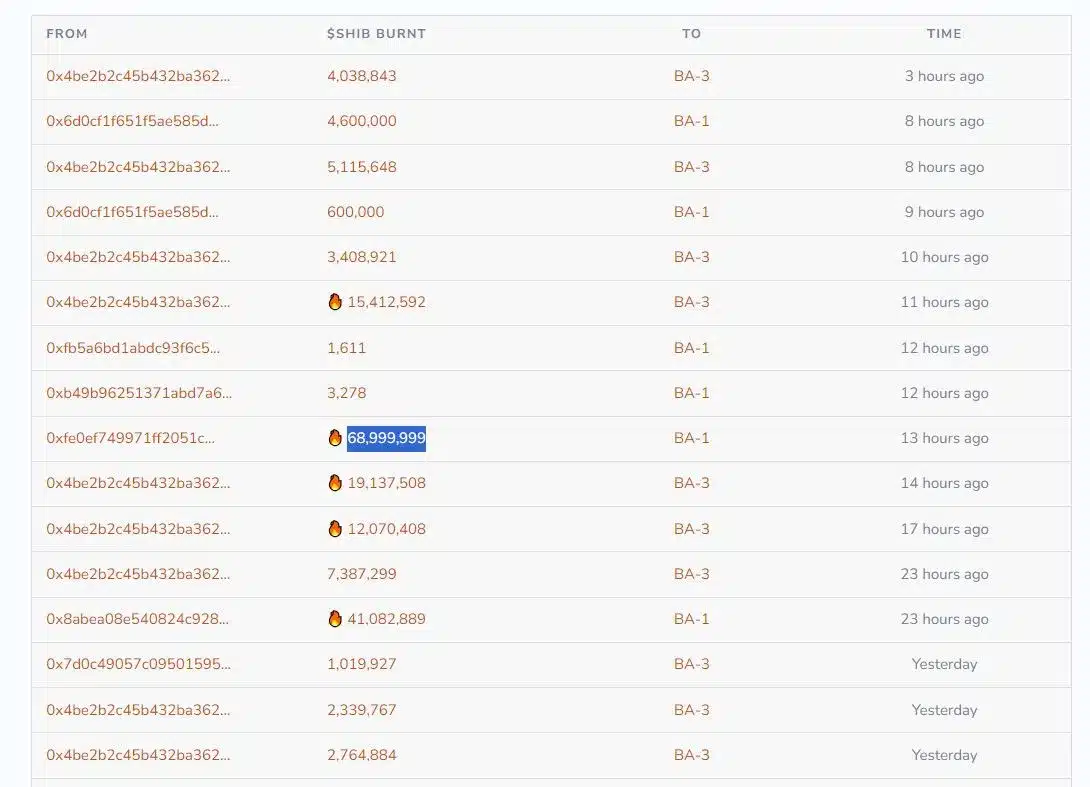
Task: Open sender address for the 19,137,508 burn
Action: 138,483
